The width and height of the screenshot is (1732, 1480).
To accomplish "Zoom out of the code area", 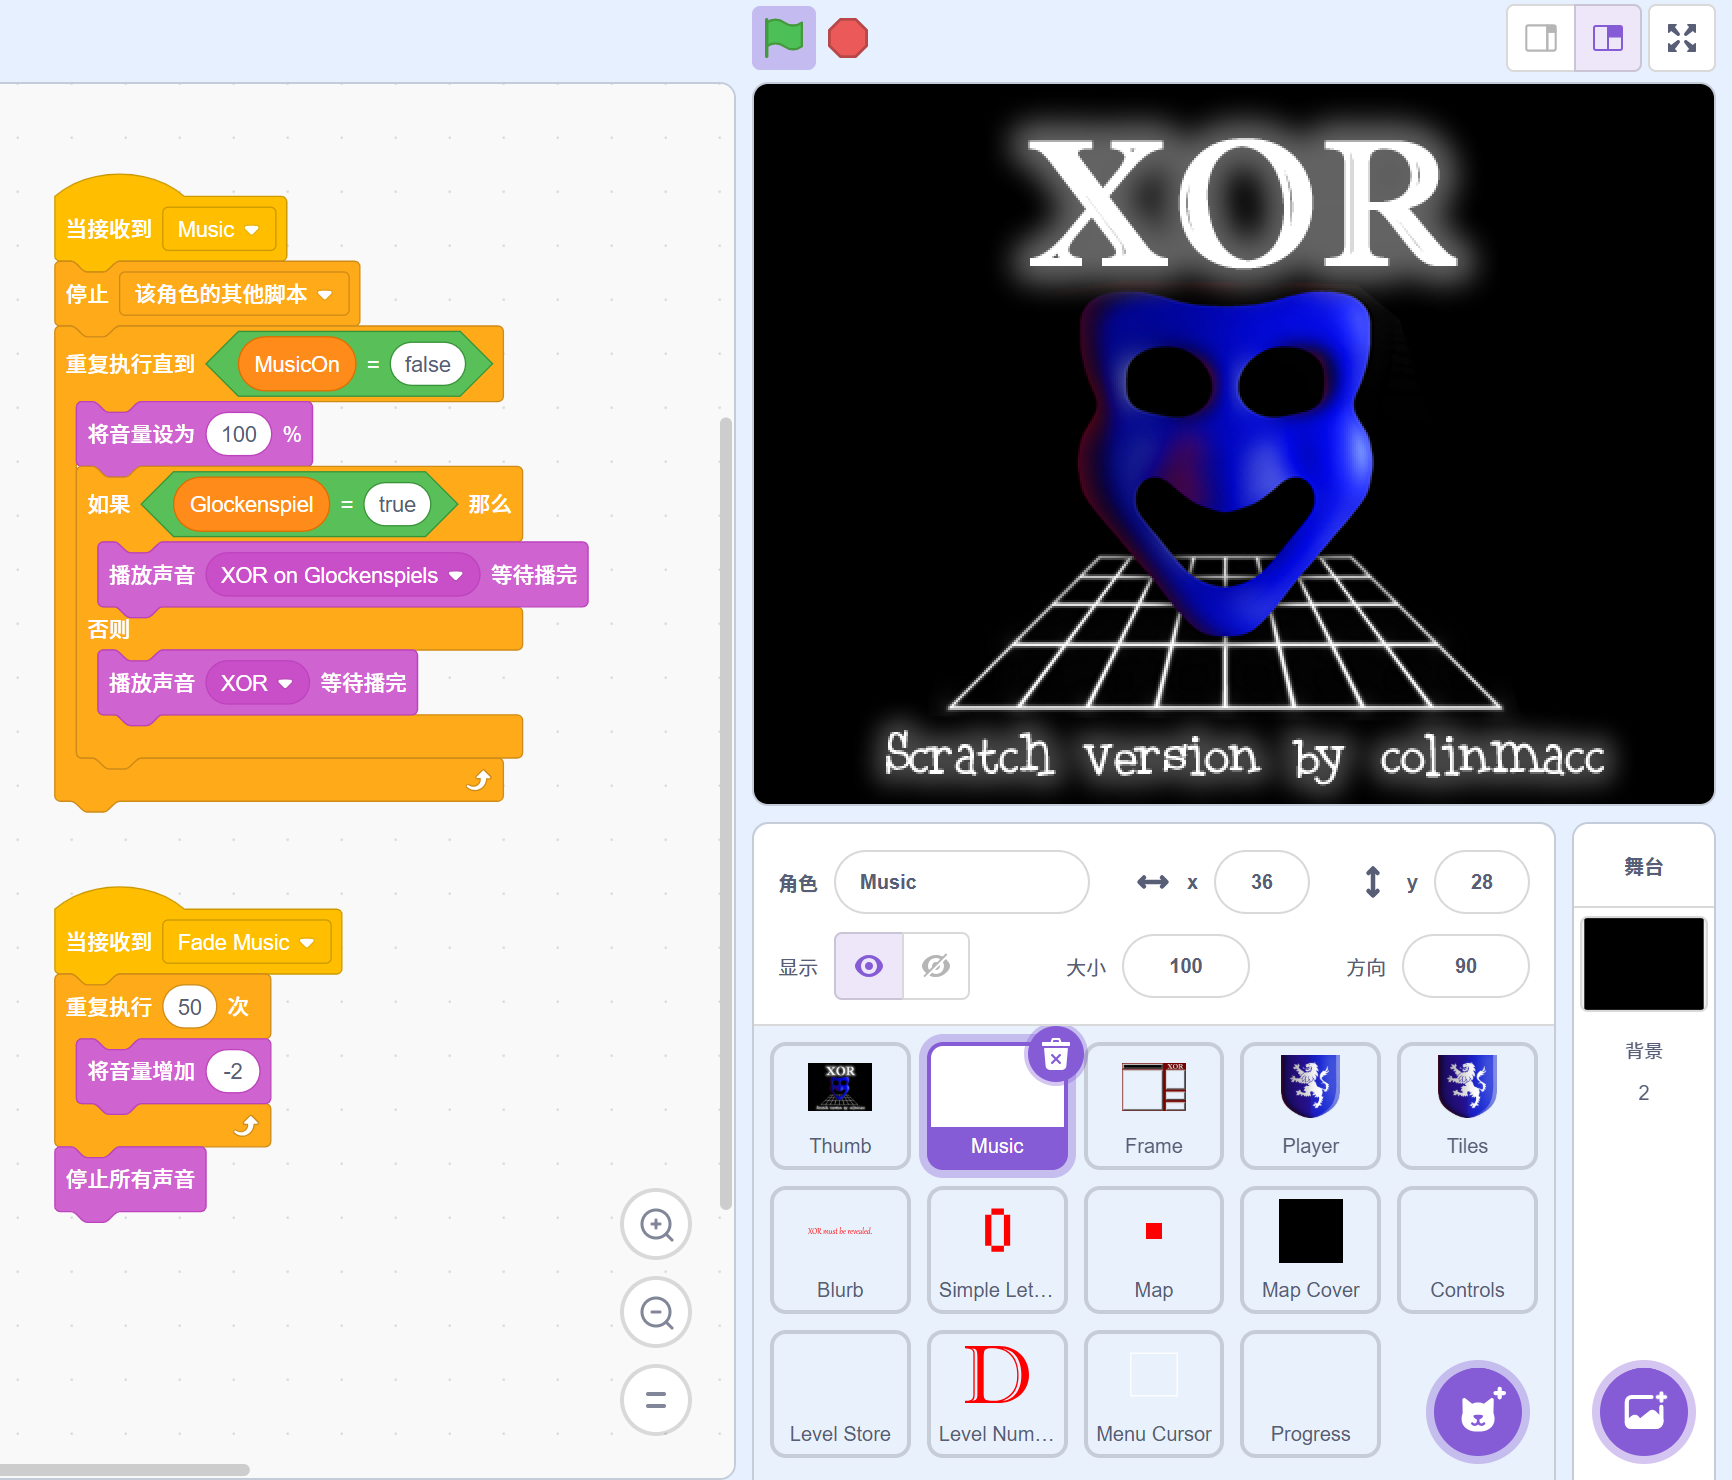I will pos(656,1312).
